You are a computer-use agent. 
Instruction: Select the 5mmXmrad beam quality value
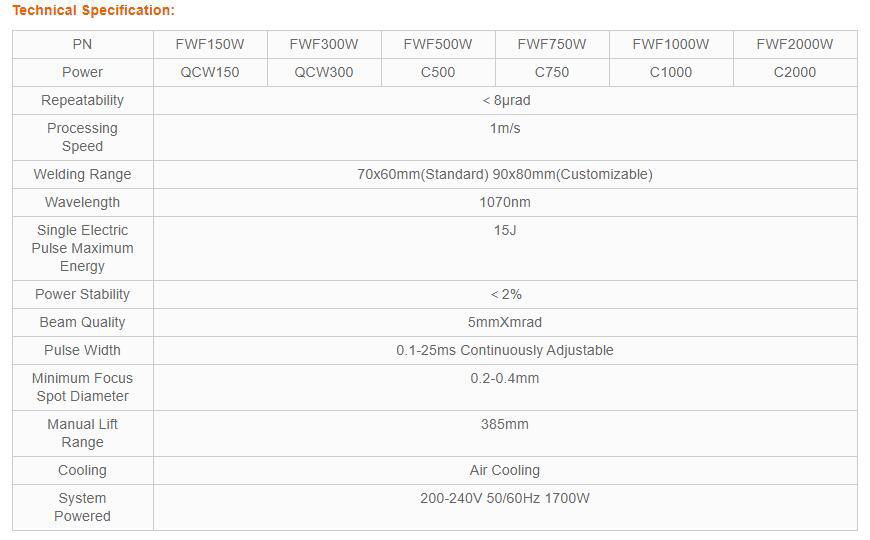[x=505, y=322]
